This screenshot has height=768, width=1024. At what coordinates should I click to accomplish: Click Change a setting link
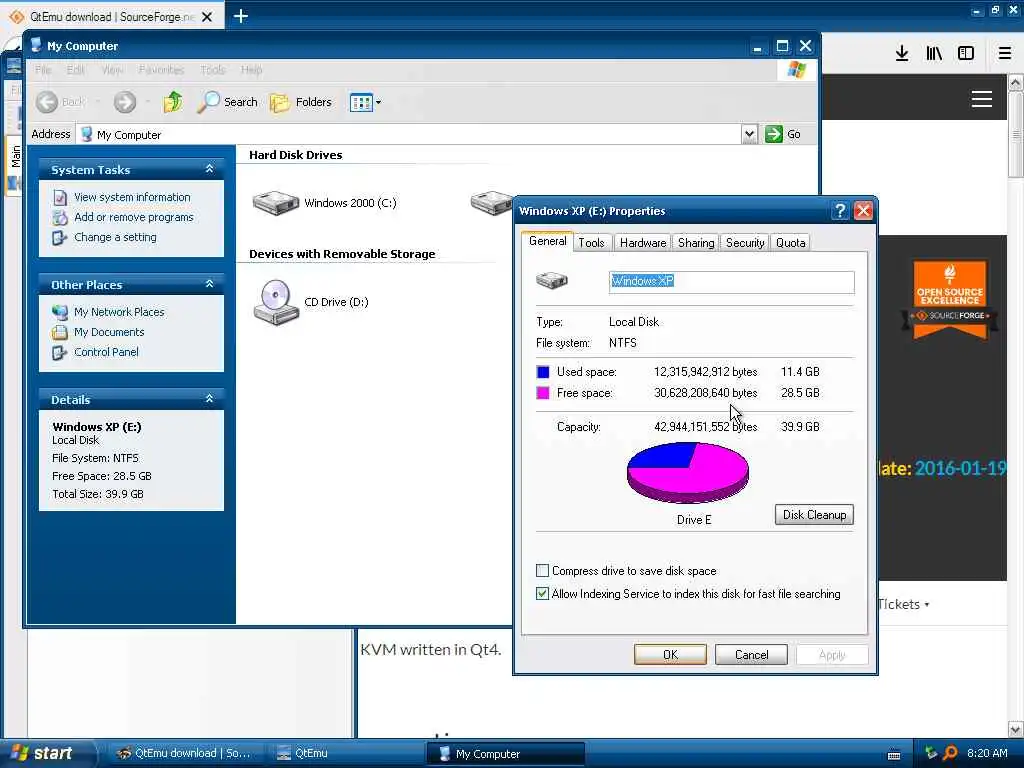click(x=115, y=237)
